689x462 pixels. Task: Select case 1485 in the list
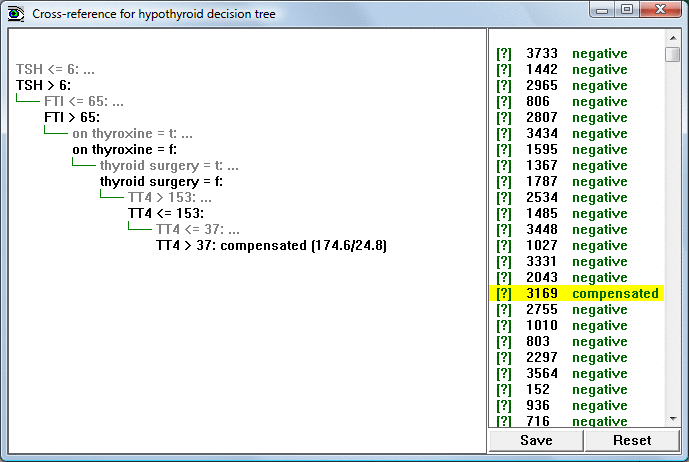tap(577, 214)
